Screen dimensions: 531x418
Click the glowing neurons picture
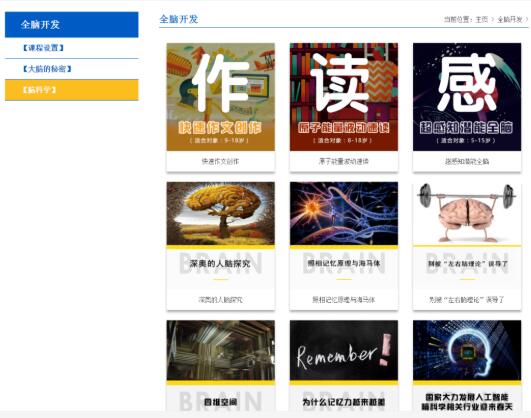point(344,213)
